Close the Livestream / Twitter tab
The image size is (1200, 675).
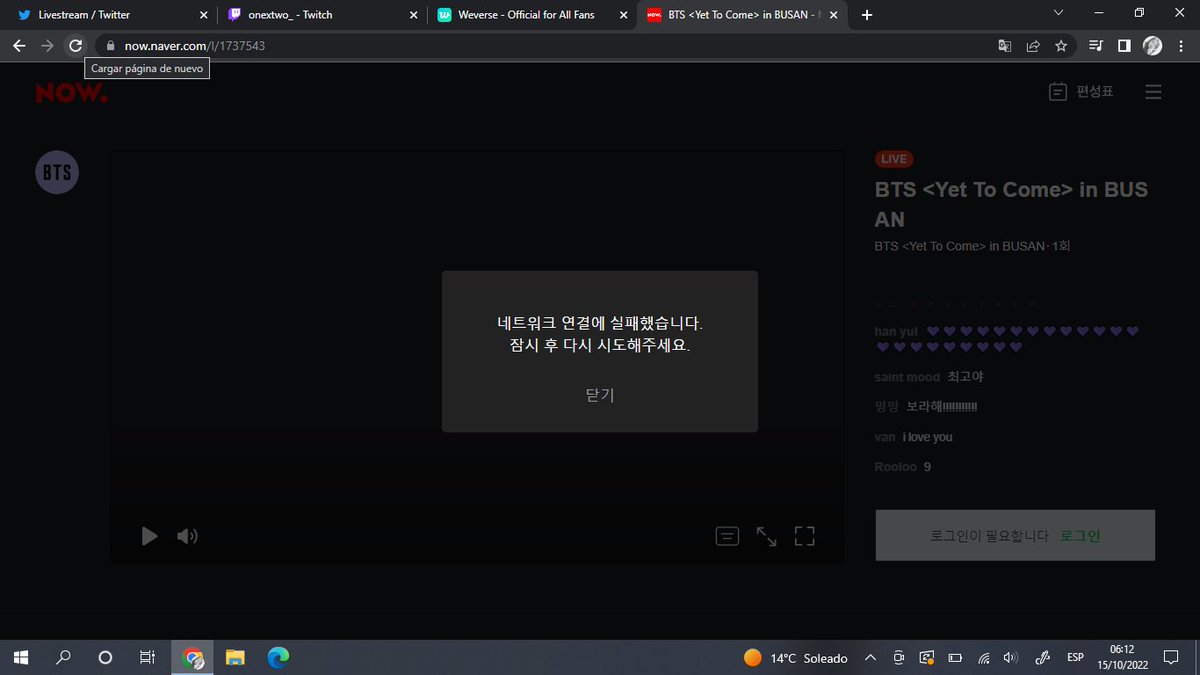[x=203, y=15]
